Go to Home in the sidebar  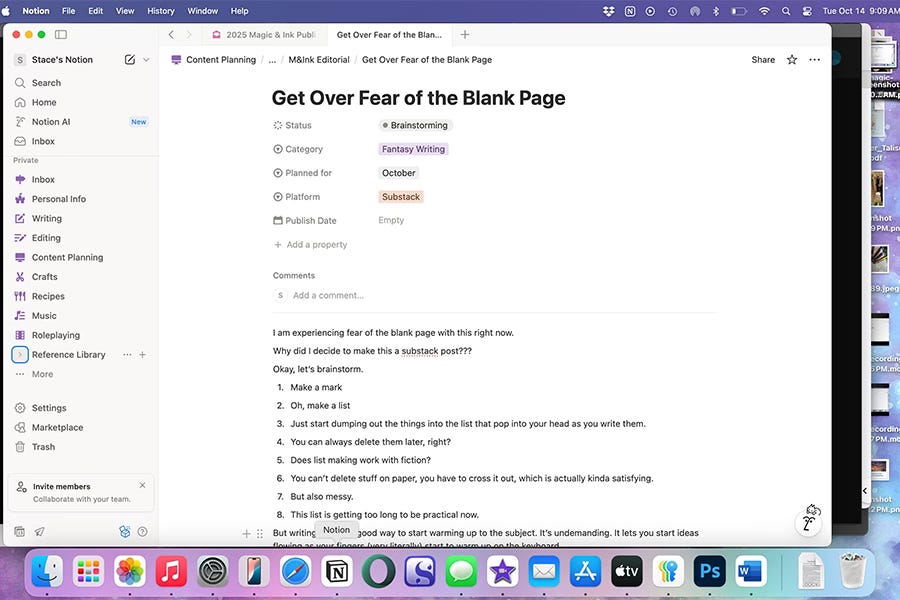tap(42, 102)
